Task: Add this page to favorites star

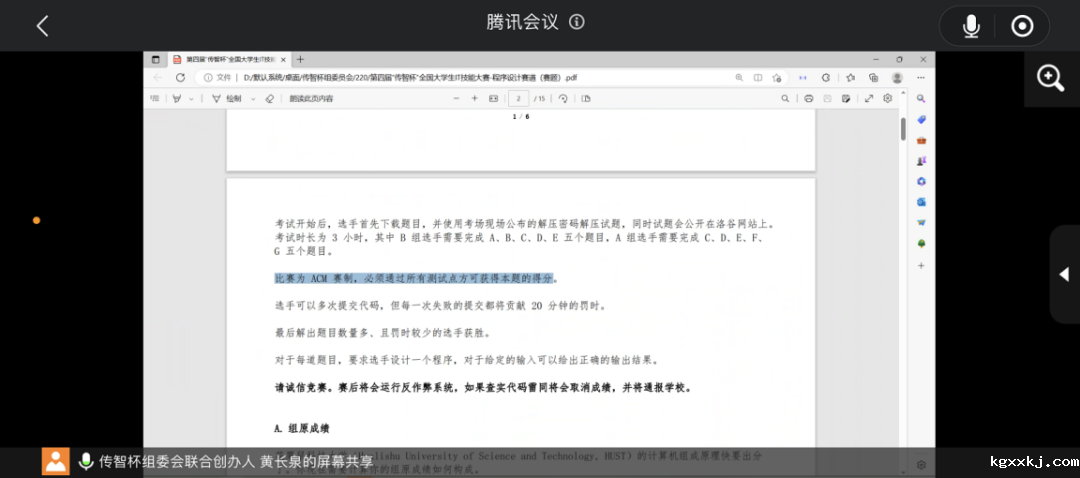Action: coord(777,78)
